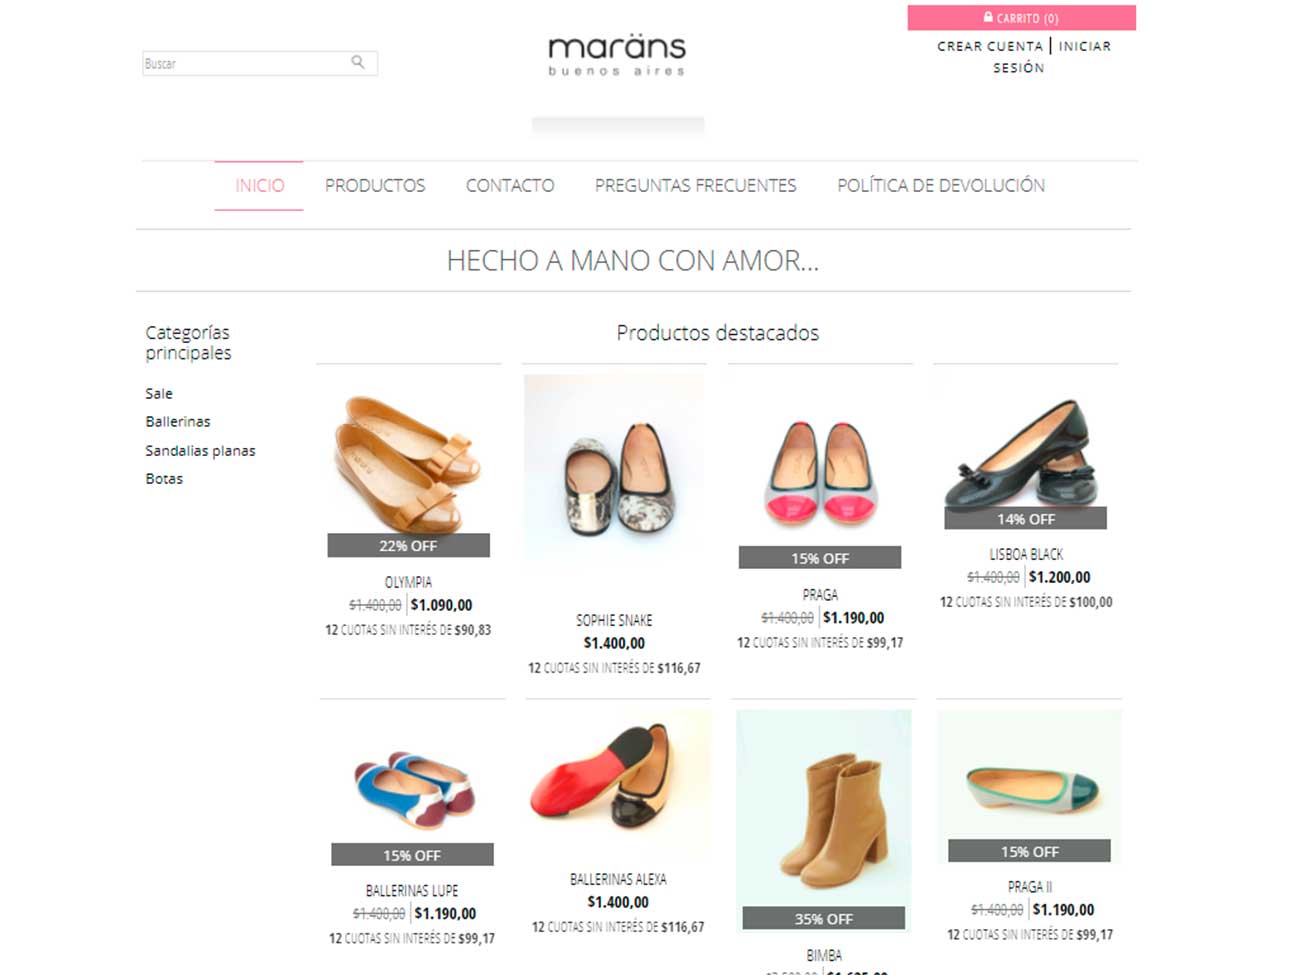Go to the Inicio tab
This screenshot has width=1300, height=975.
click(x=259, y=185)
